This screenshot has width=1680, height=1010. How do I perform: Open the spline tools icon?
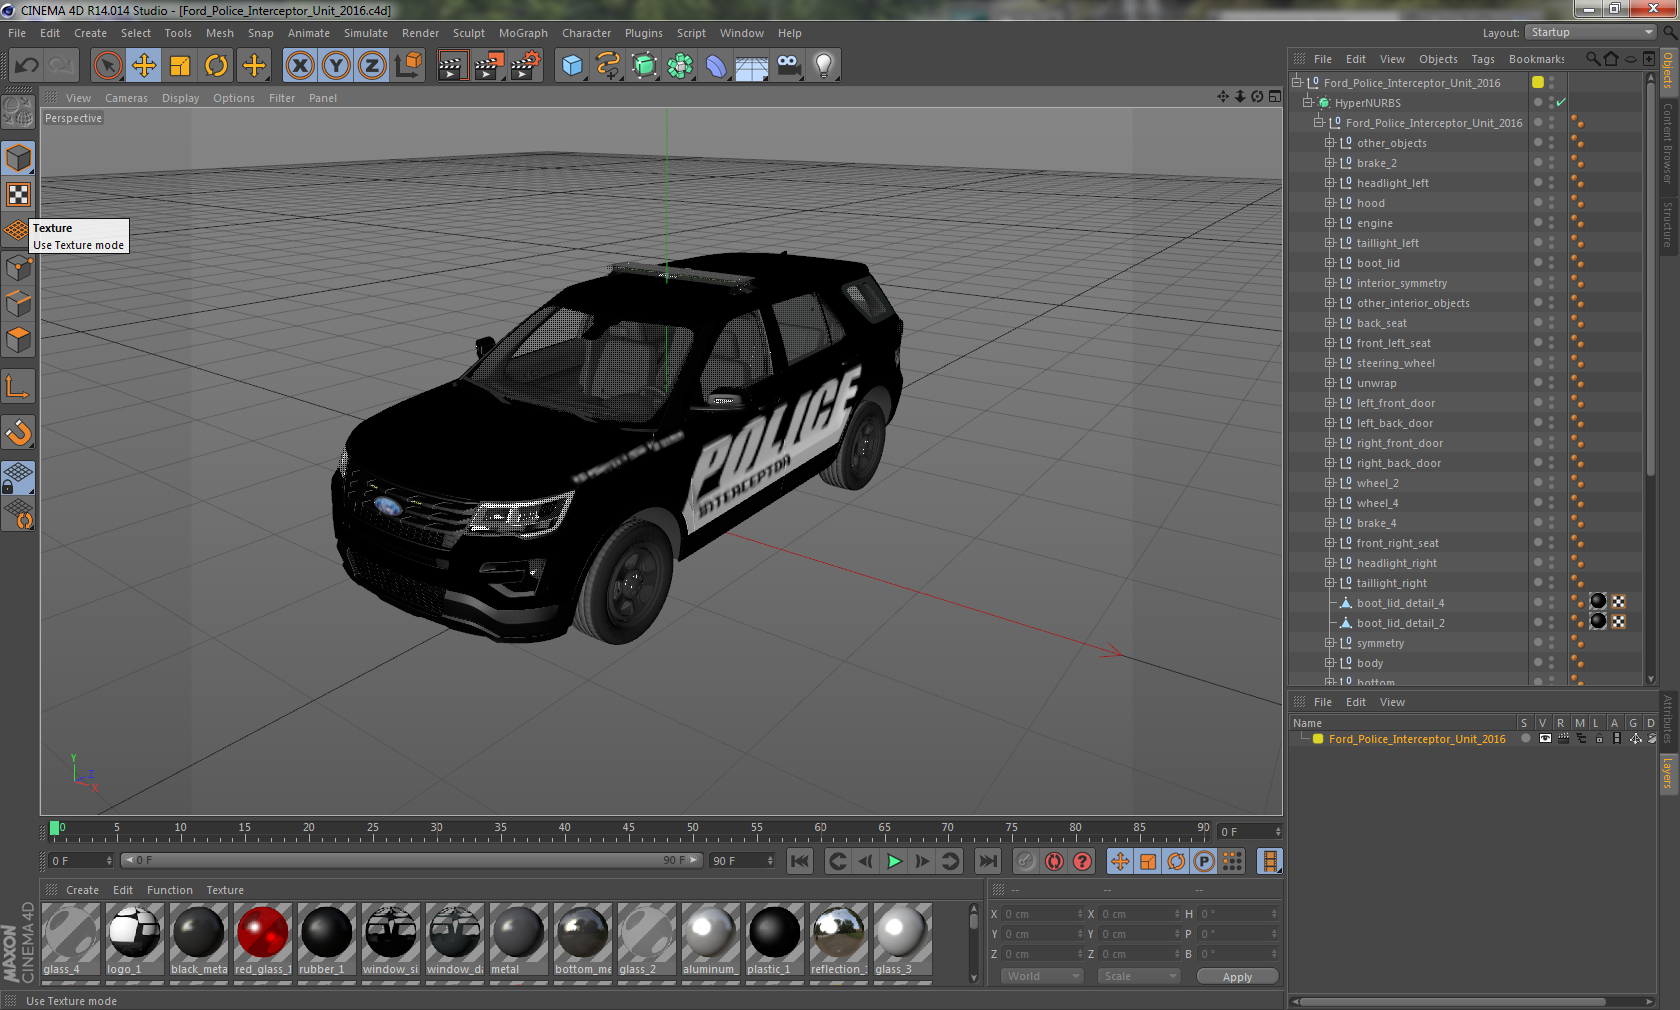click(608, 66)
